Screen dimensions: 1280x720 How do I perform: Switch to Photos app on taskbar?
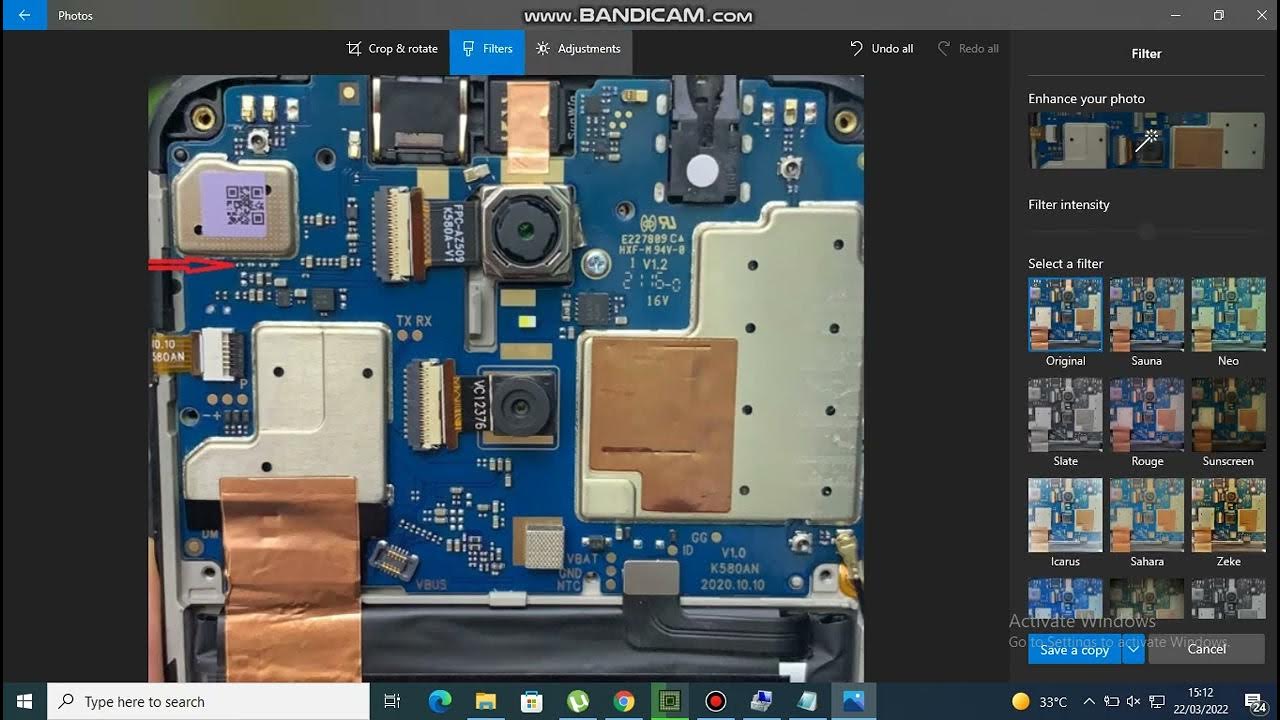pyautogui.click(x=853, y=702)
